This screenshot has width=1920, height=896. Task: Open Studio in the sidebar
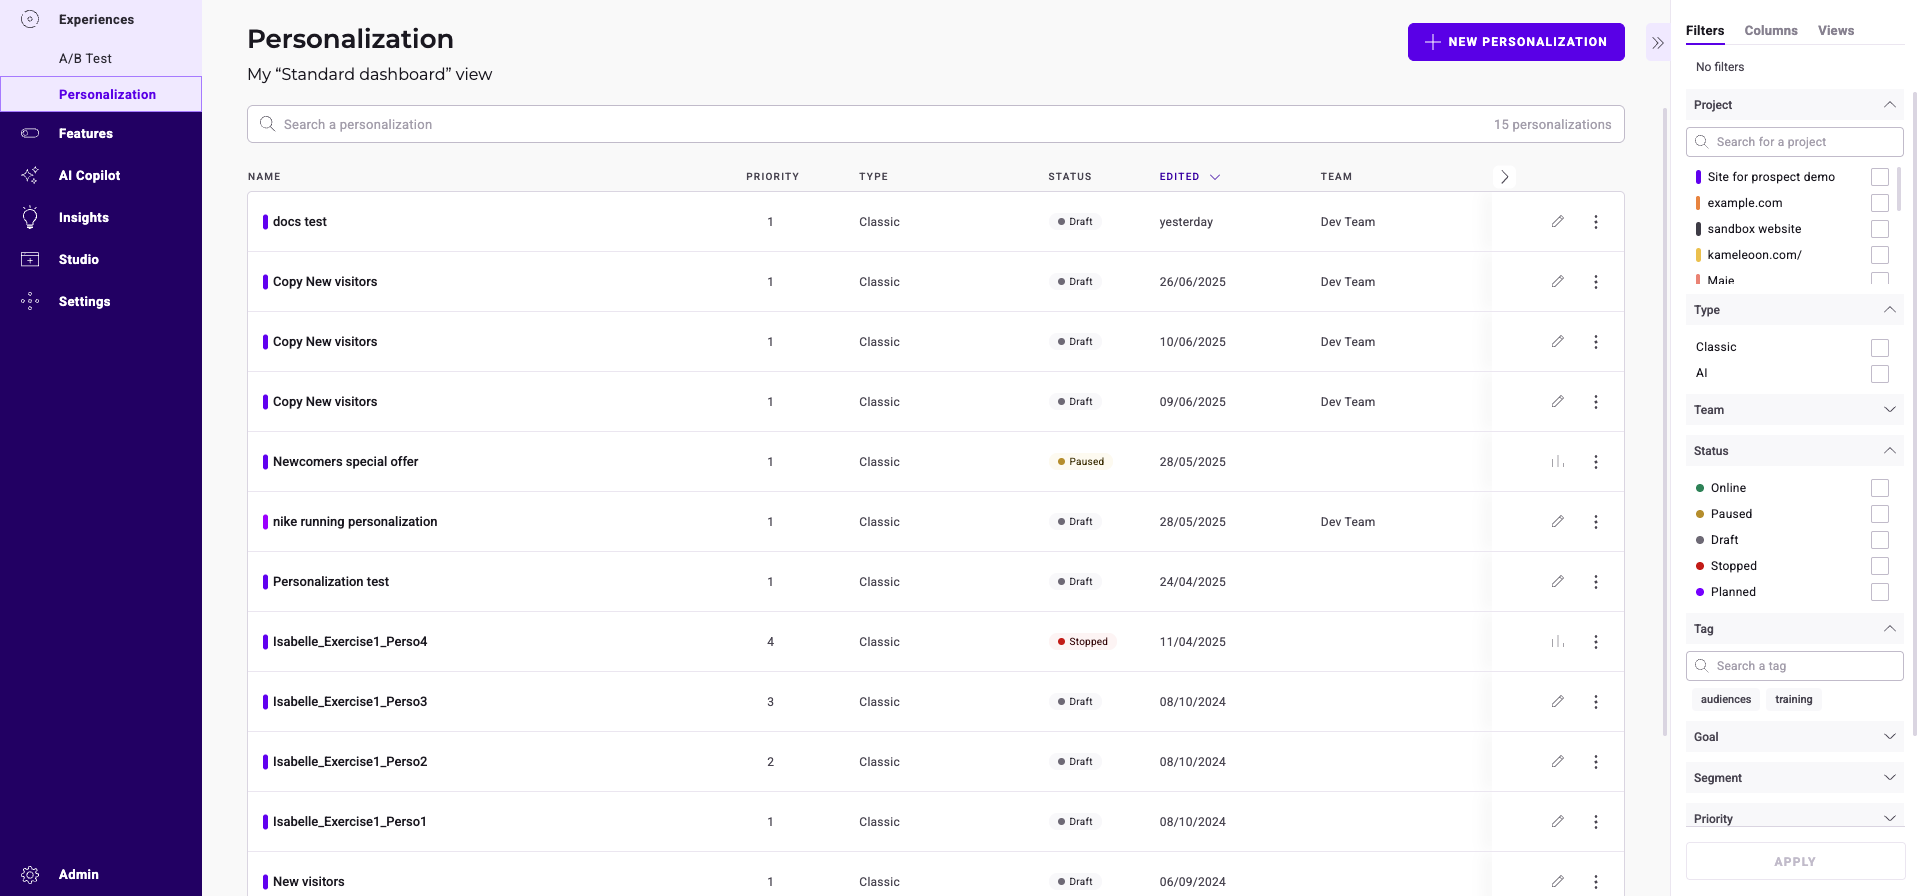click(x=78, y=259)
